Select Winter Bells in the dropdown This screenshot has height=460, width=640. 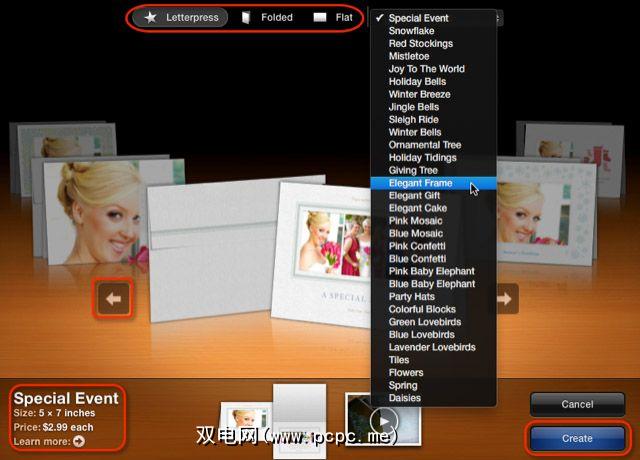pos(433,132)
